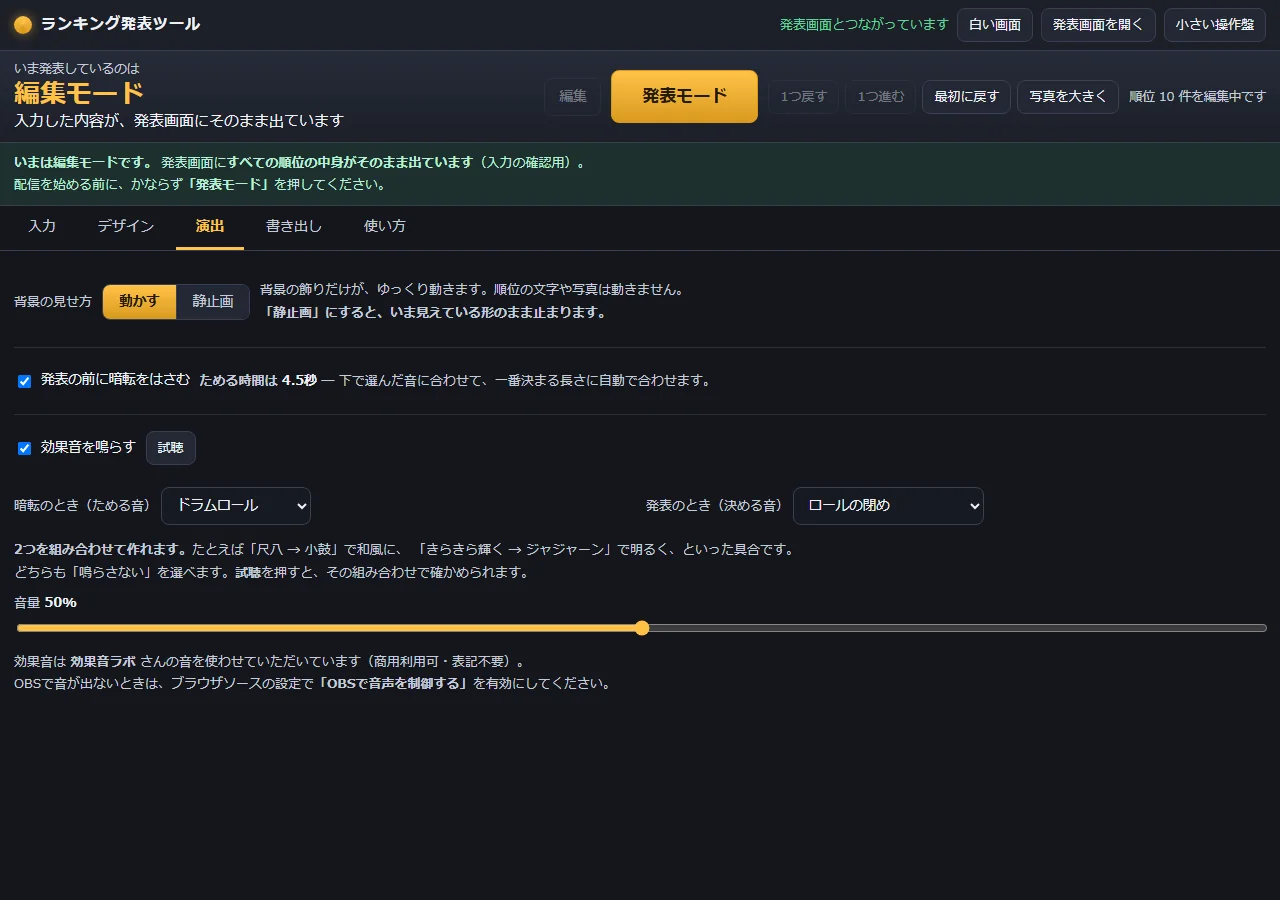
Task: Click the 音量 slider handle
Action: 642,628
